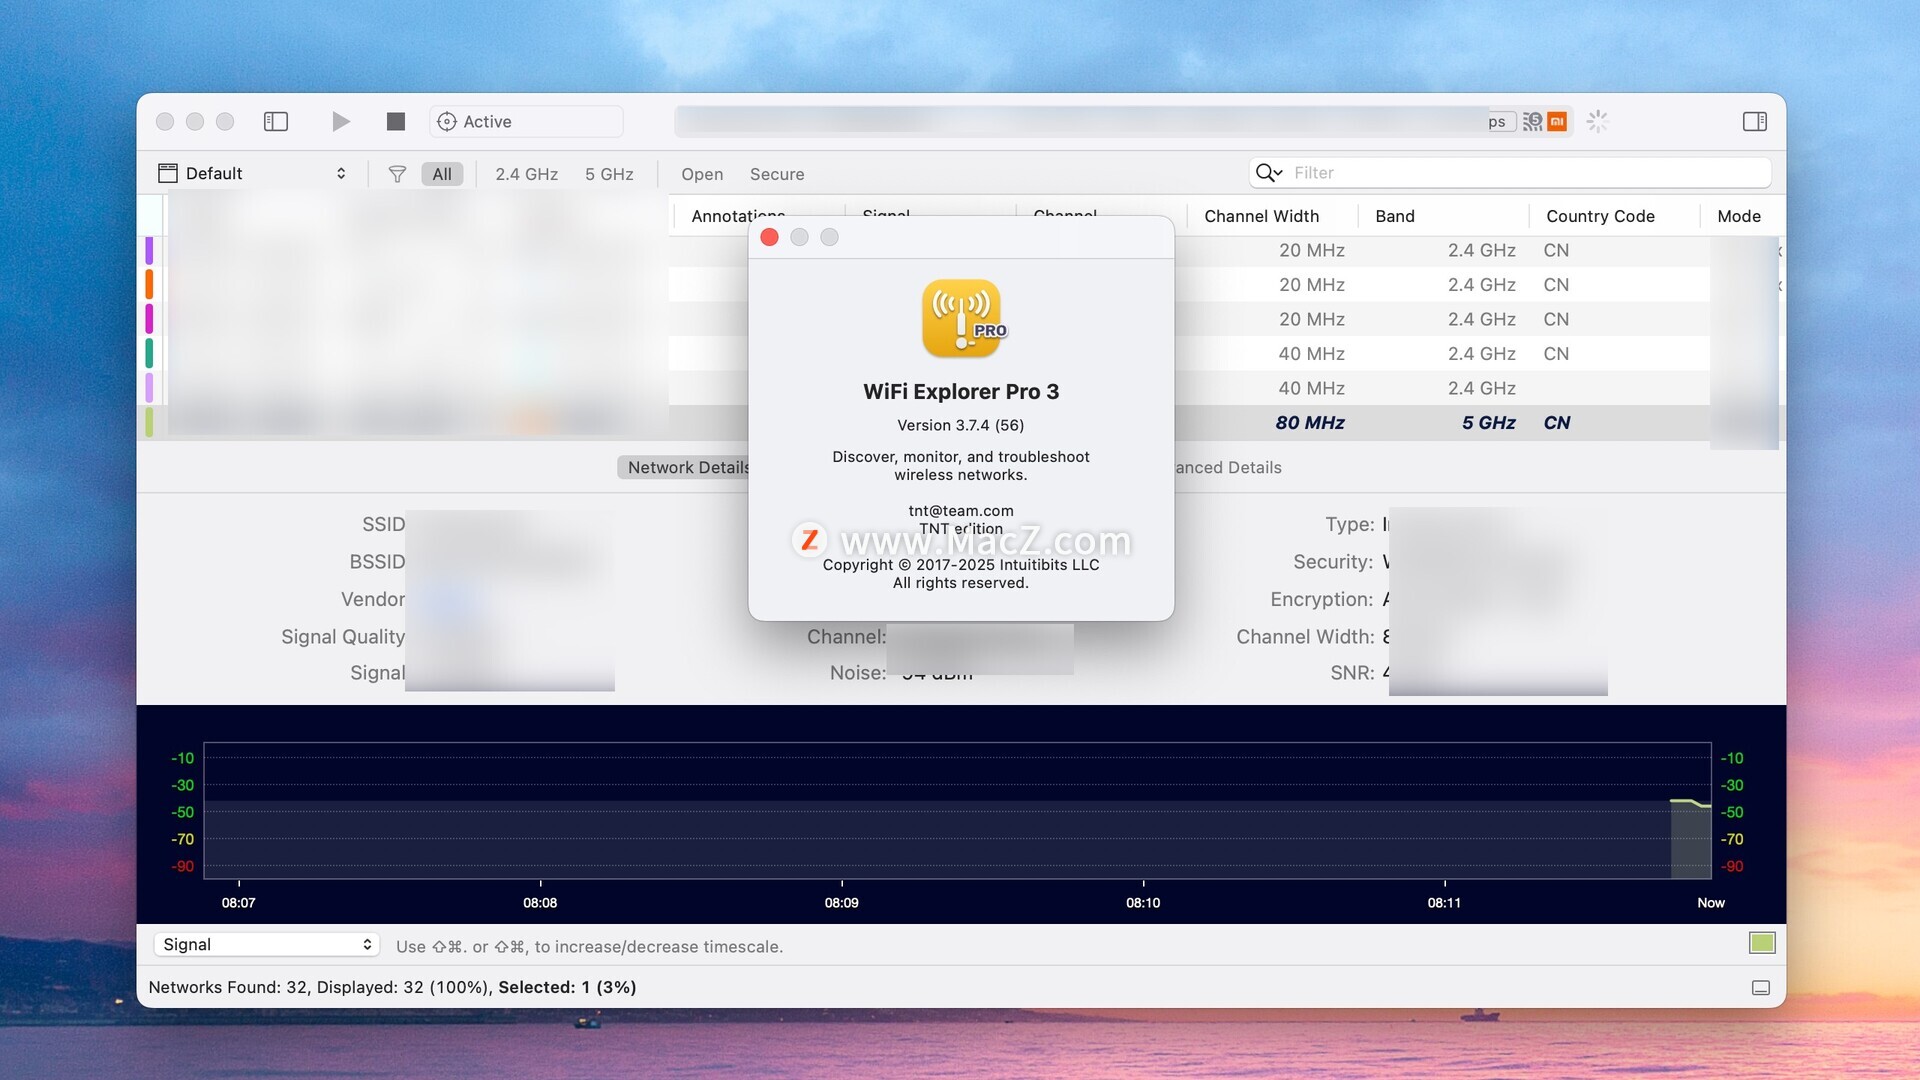Click the filter funnel icon
This screenshot has width=1920, height=1080.
[397, 174]
